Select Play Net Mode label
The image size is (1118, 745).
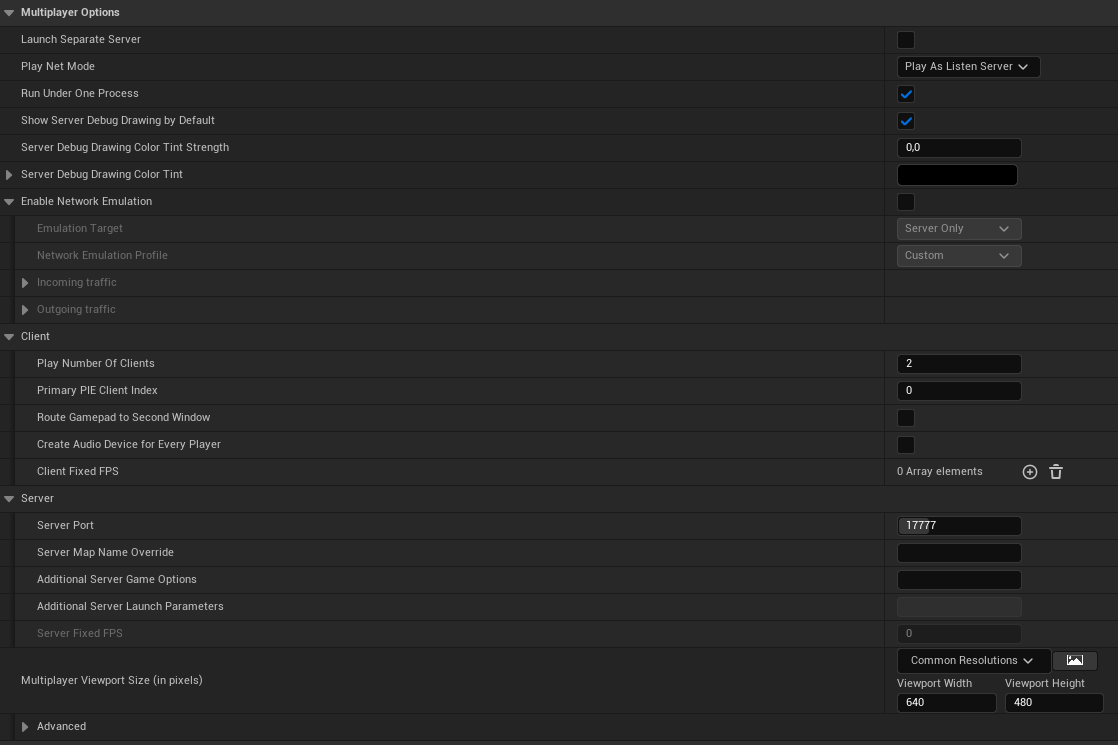58,66
